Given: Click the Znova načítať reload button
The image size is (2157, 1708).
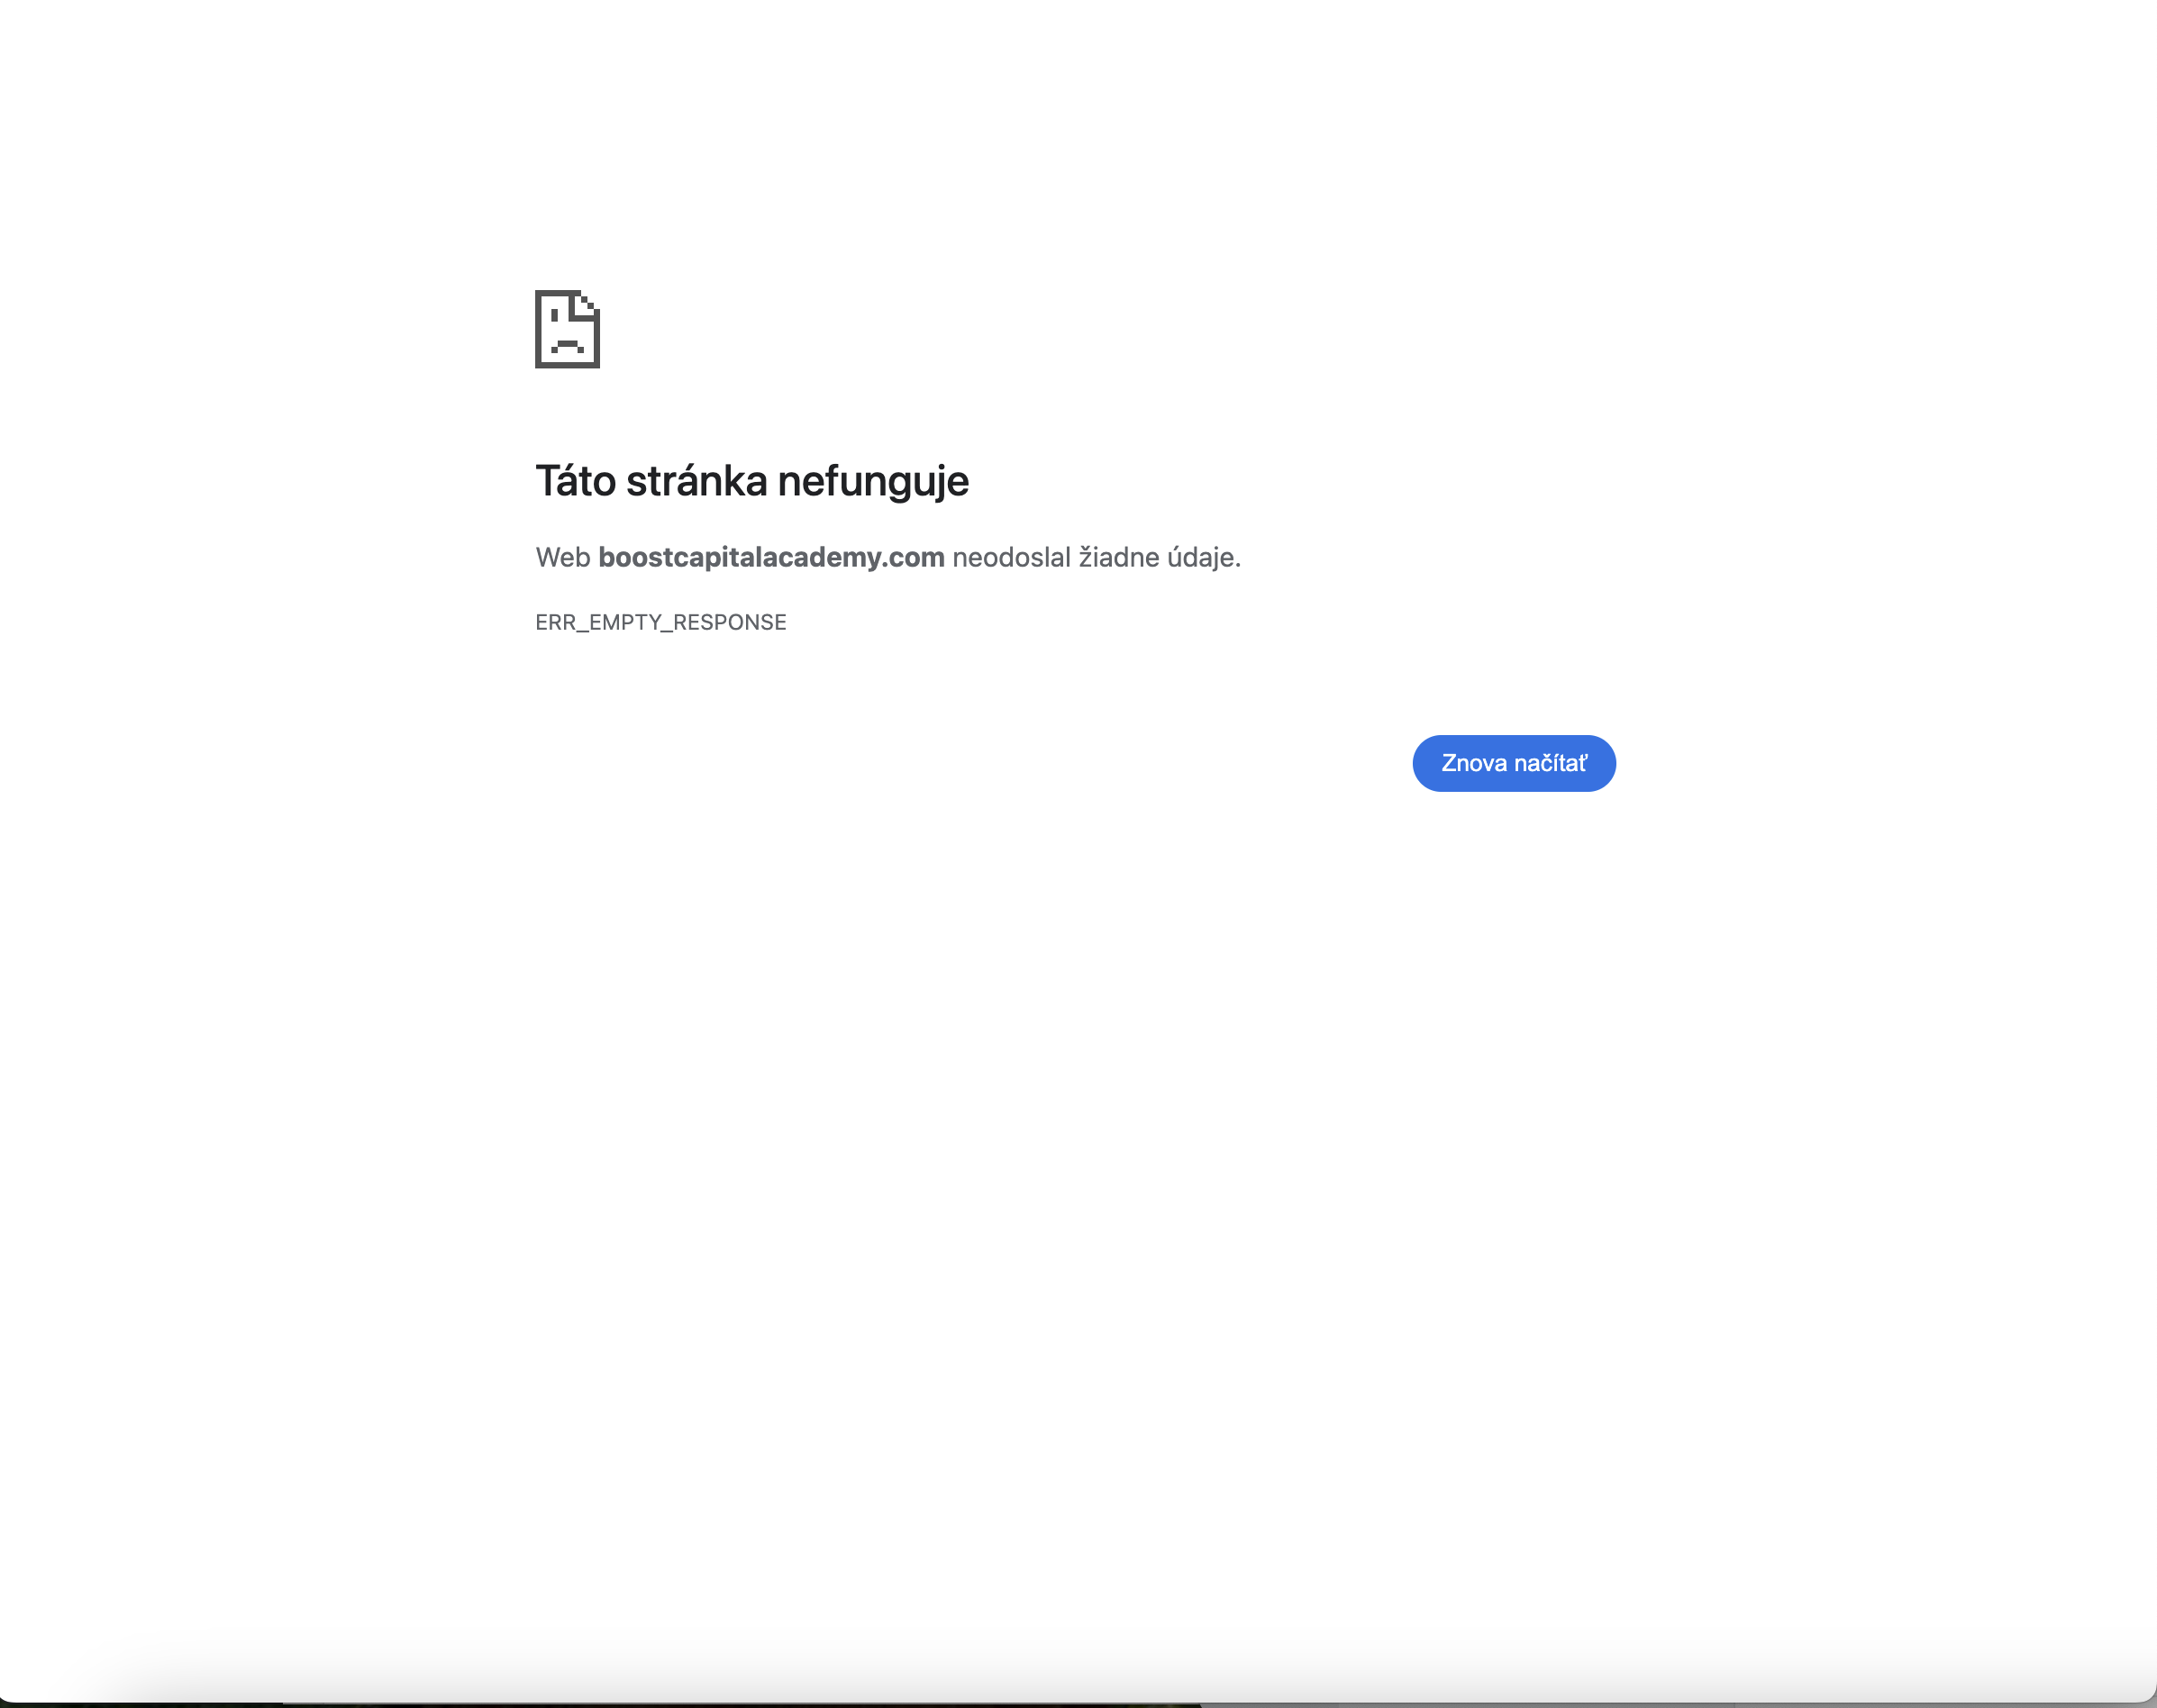Looking at the screenshot, I should point(1513,763).
